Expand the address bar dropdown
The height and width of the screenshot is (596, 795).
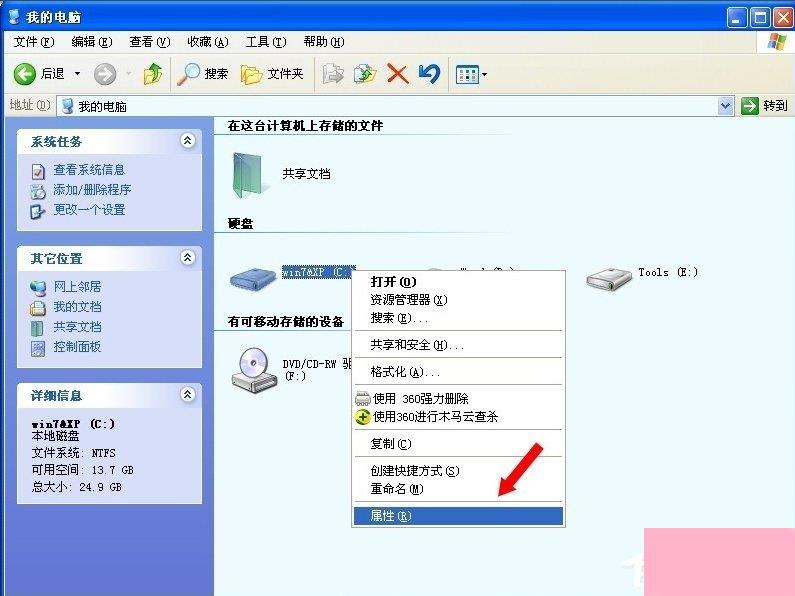(x=726, y=106)
